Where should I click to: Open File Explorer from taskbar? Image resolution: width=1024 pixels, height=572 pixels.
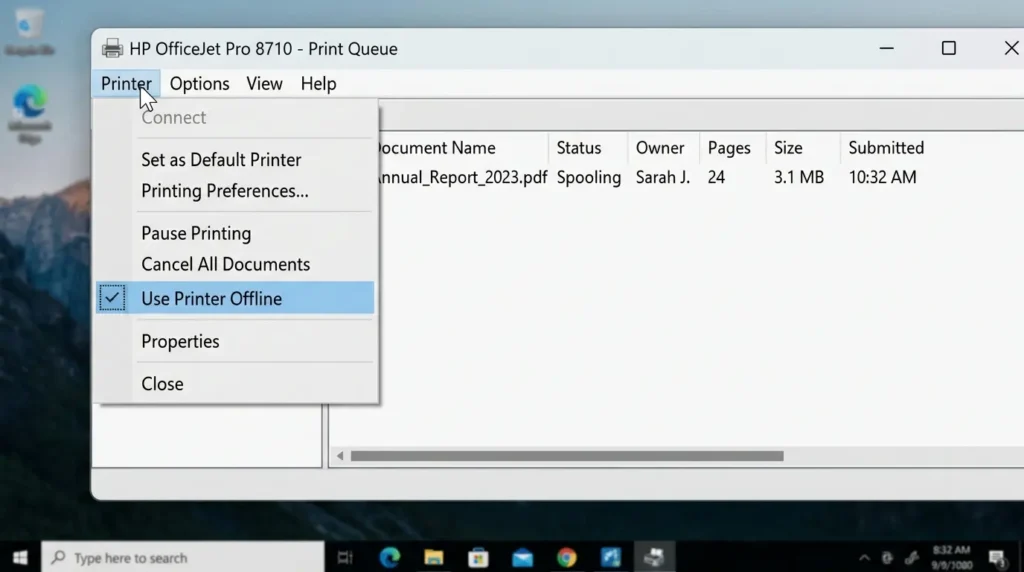434,557
